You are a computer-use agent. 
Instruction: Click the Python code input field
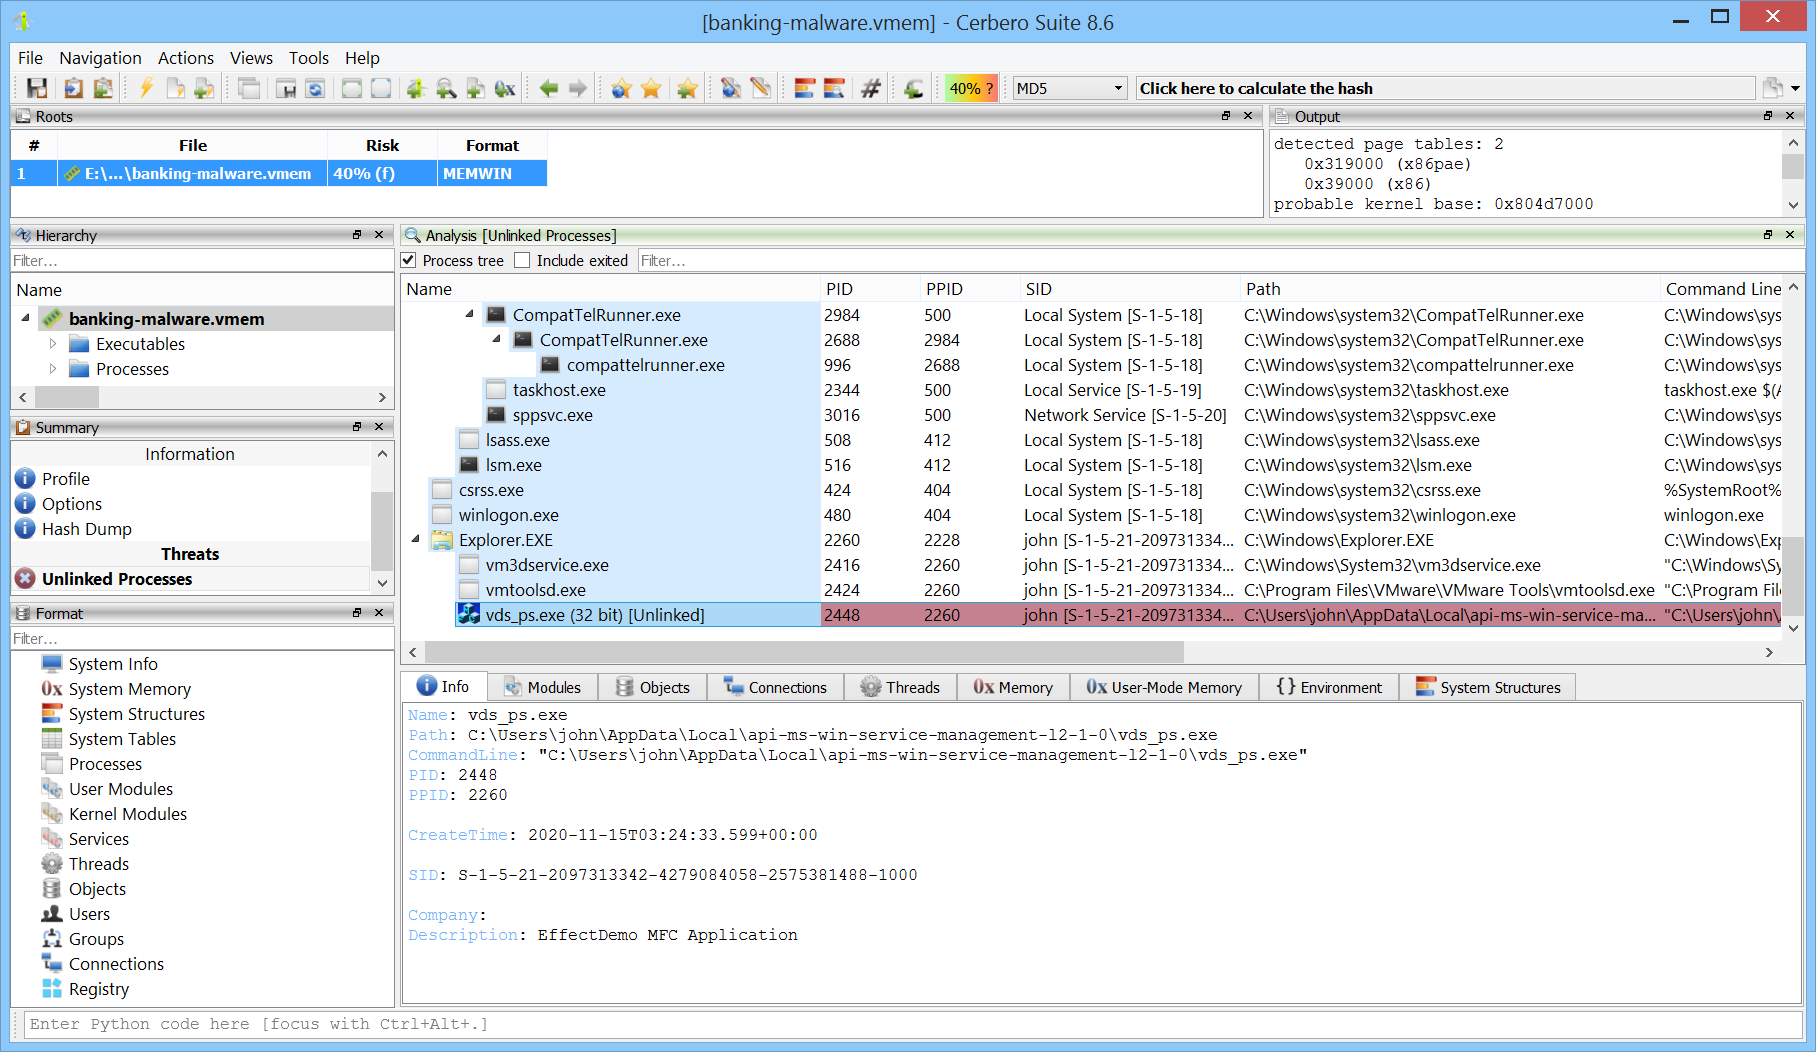click(x=900, y=1024)
